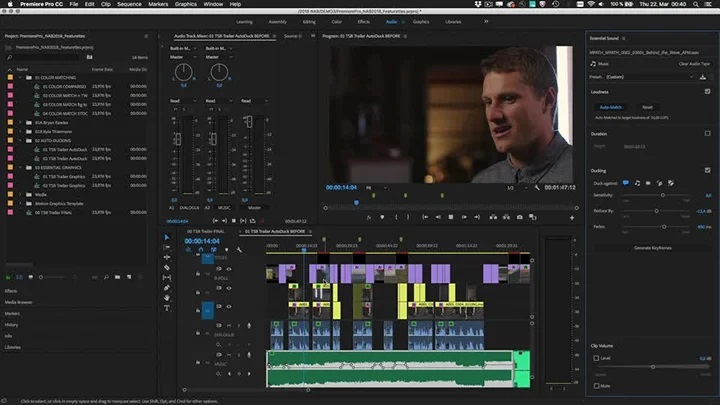This screenshot has width=720, height=405.
Task: Choose the Selection arrow tool
Action: tap(167, 237)
